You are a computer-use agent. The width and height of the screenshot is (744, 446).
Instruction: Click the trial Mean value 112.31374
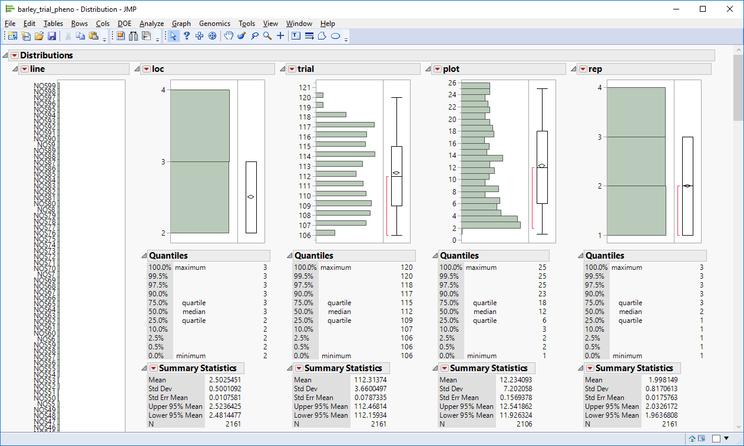pyautogui.click(x=370, y=380)
